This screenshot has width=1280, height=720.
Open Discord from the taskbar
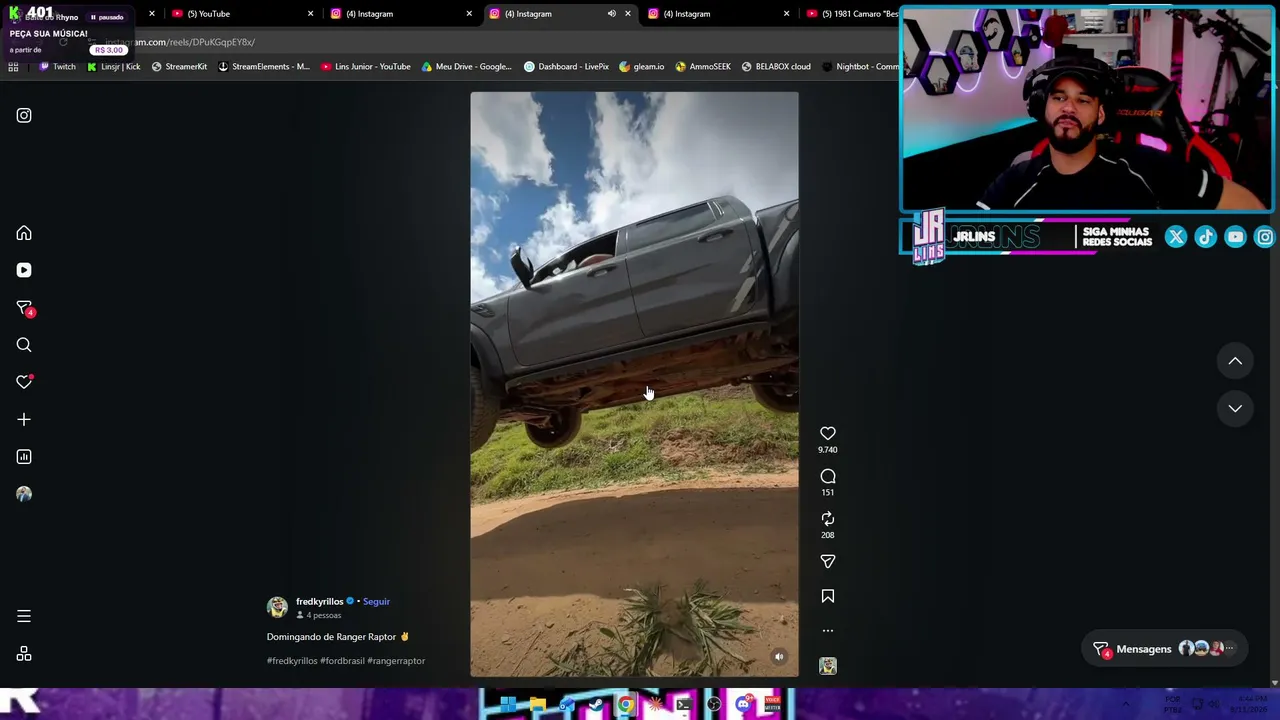[x=743, y=705]
